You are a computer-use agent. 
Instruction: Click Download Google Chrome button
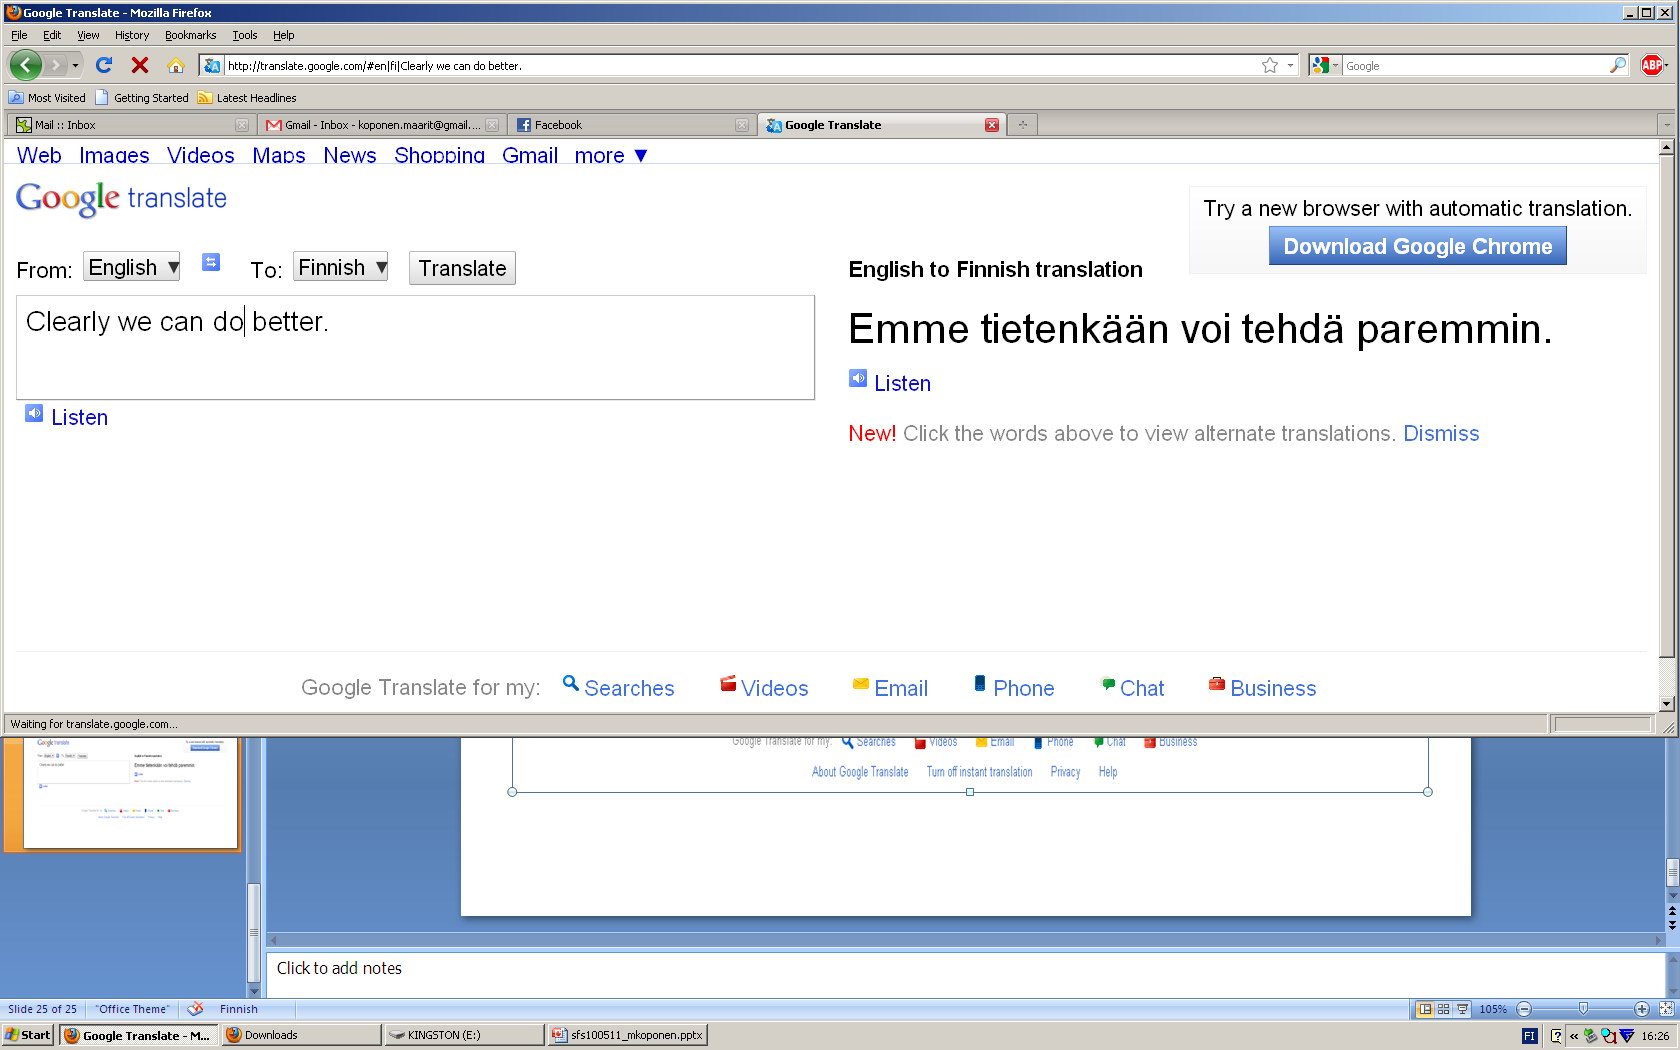pos(1418,246)
